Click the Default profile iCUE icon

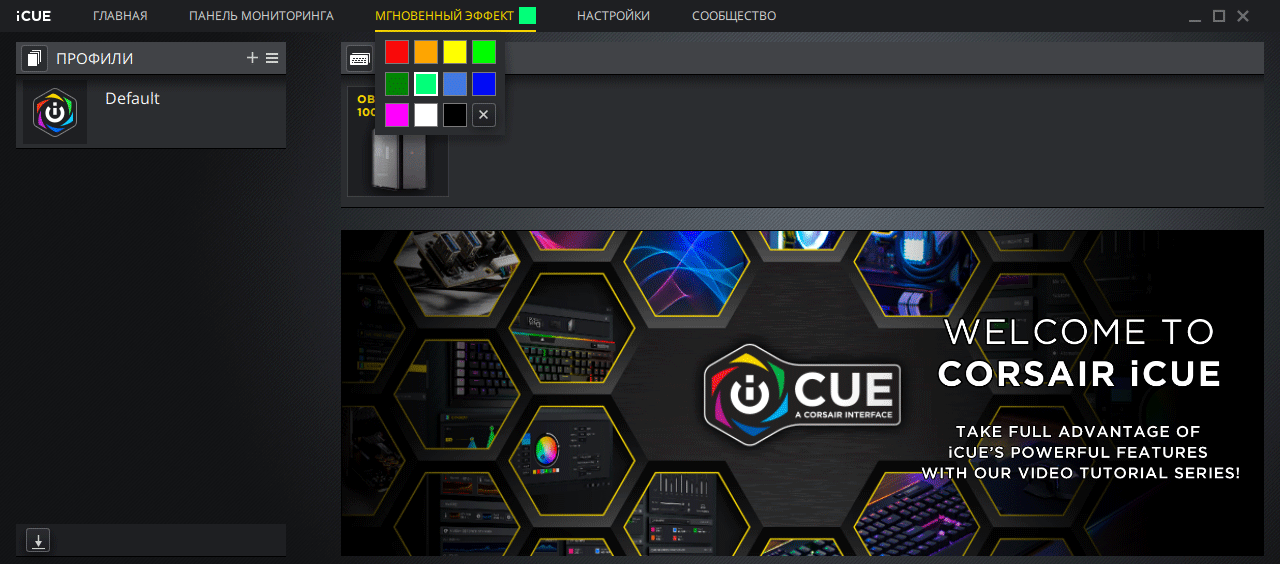[55, 112]
